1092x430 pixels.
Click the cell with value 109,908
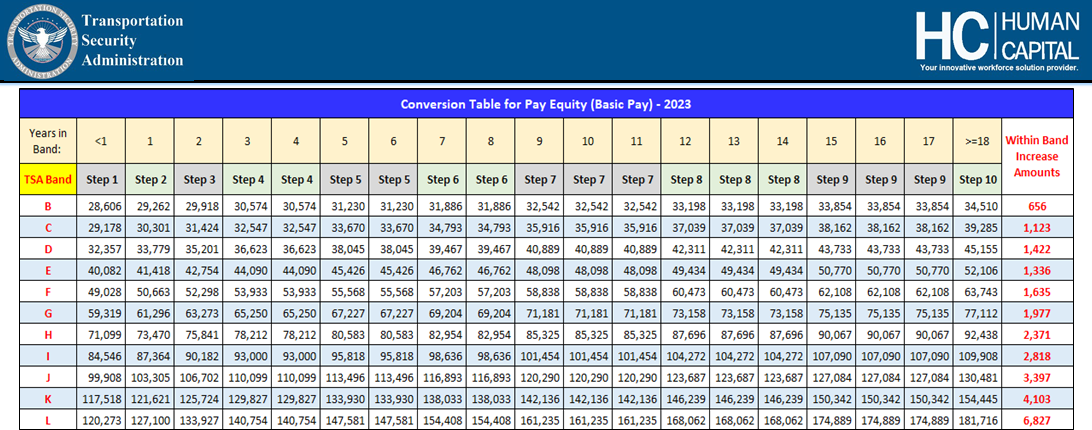(977, 356)
